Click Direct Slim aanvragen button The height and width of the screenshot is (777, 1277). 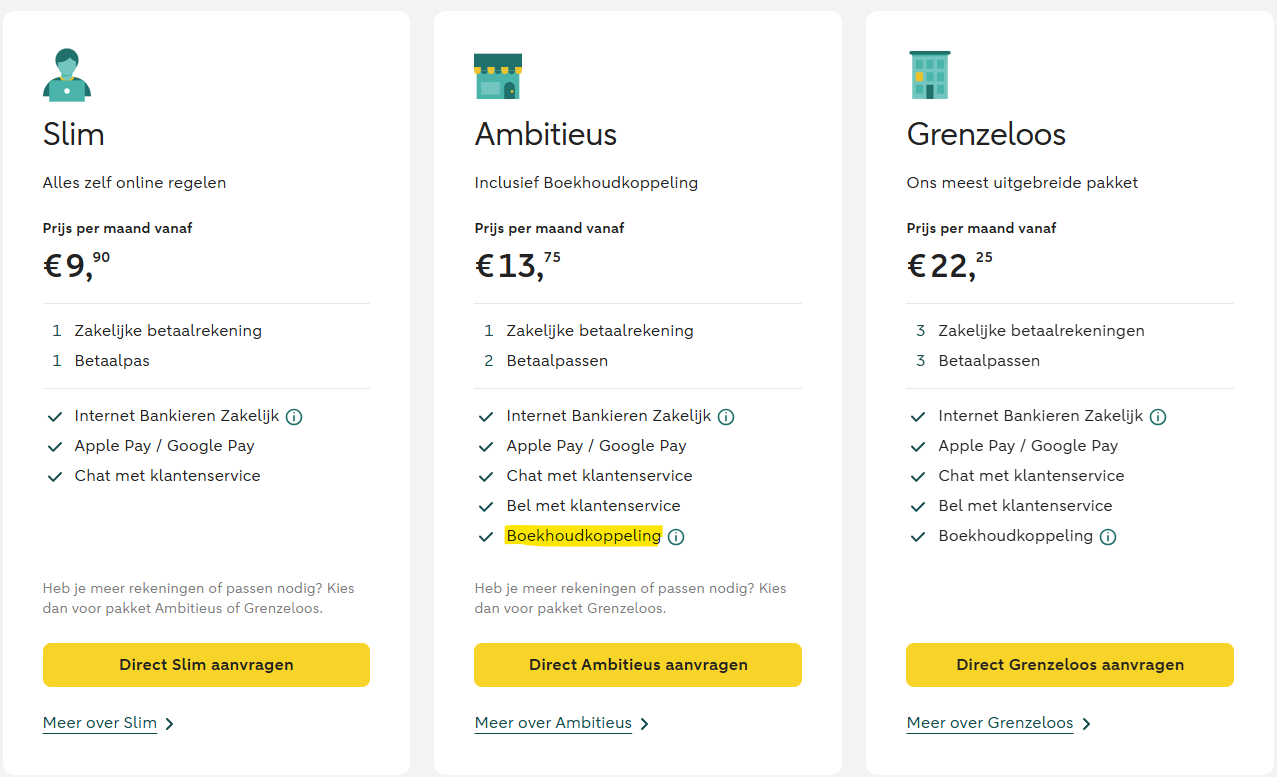click(206, 665)
